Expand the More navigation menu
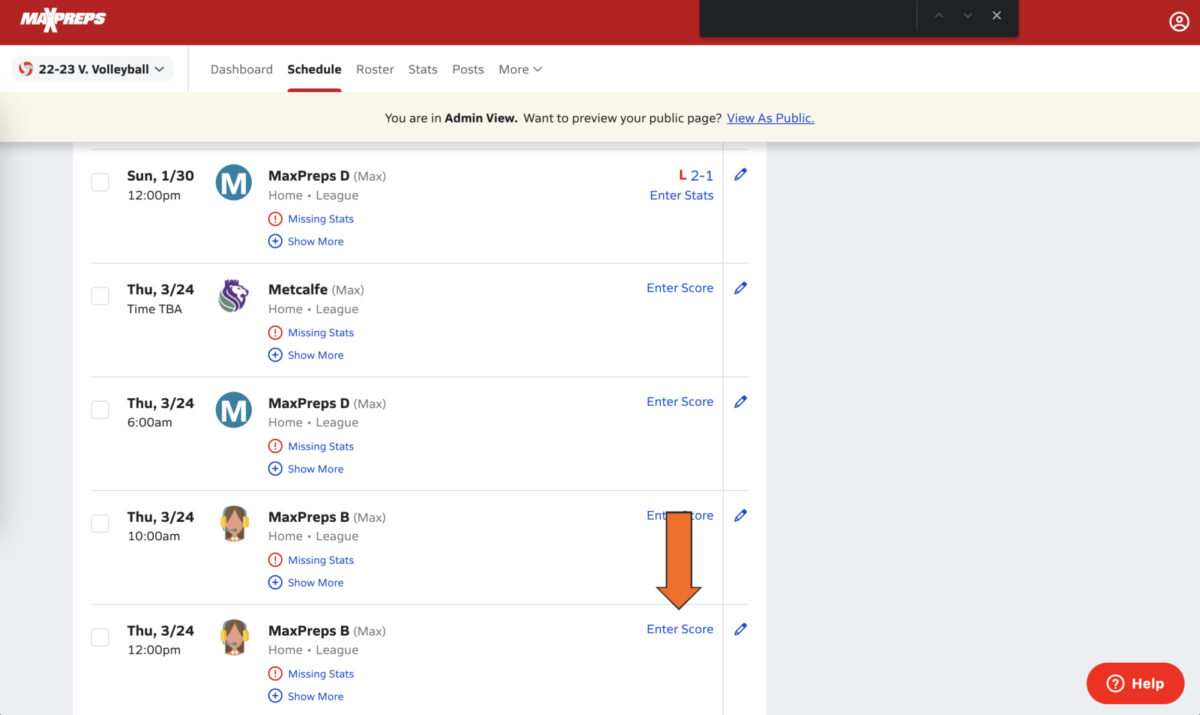The width and height of the screenshot is (1200, 715). coord(520,69)
